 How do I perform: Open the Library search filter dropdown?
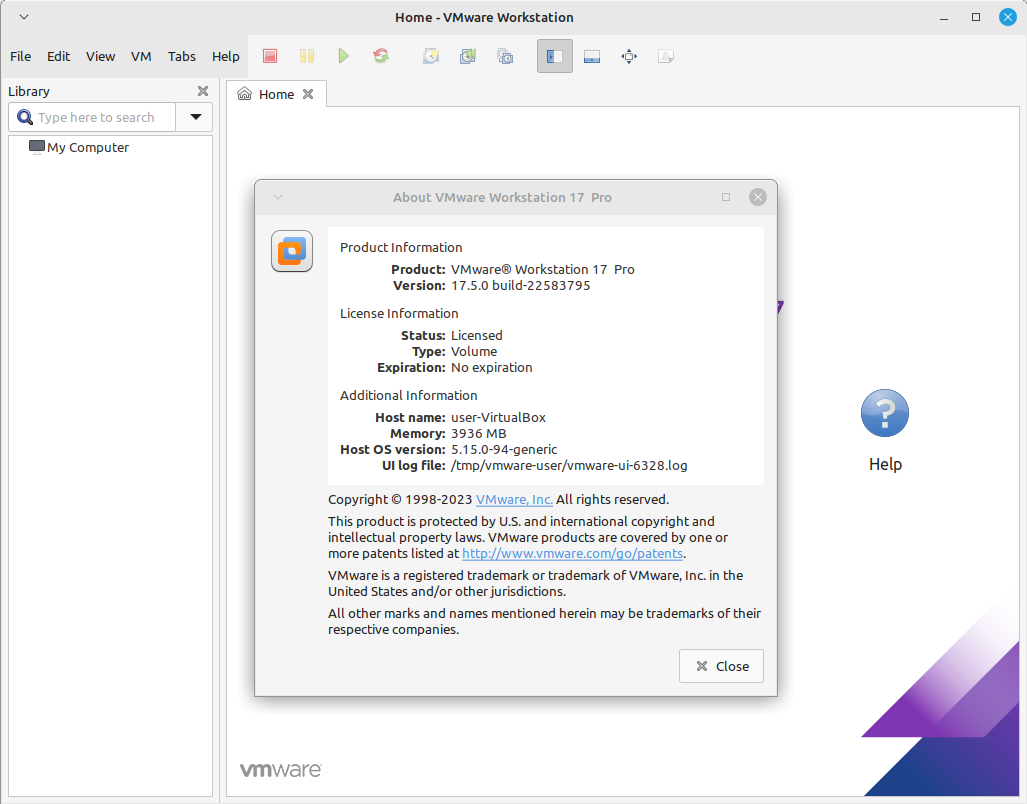pos(195,117)
